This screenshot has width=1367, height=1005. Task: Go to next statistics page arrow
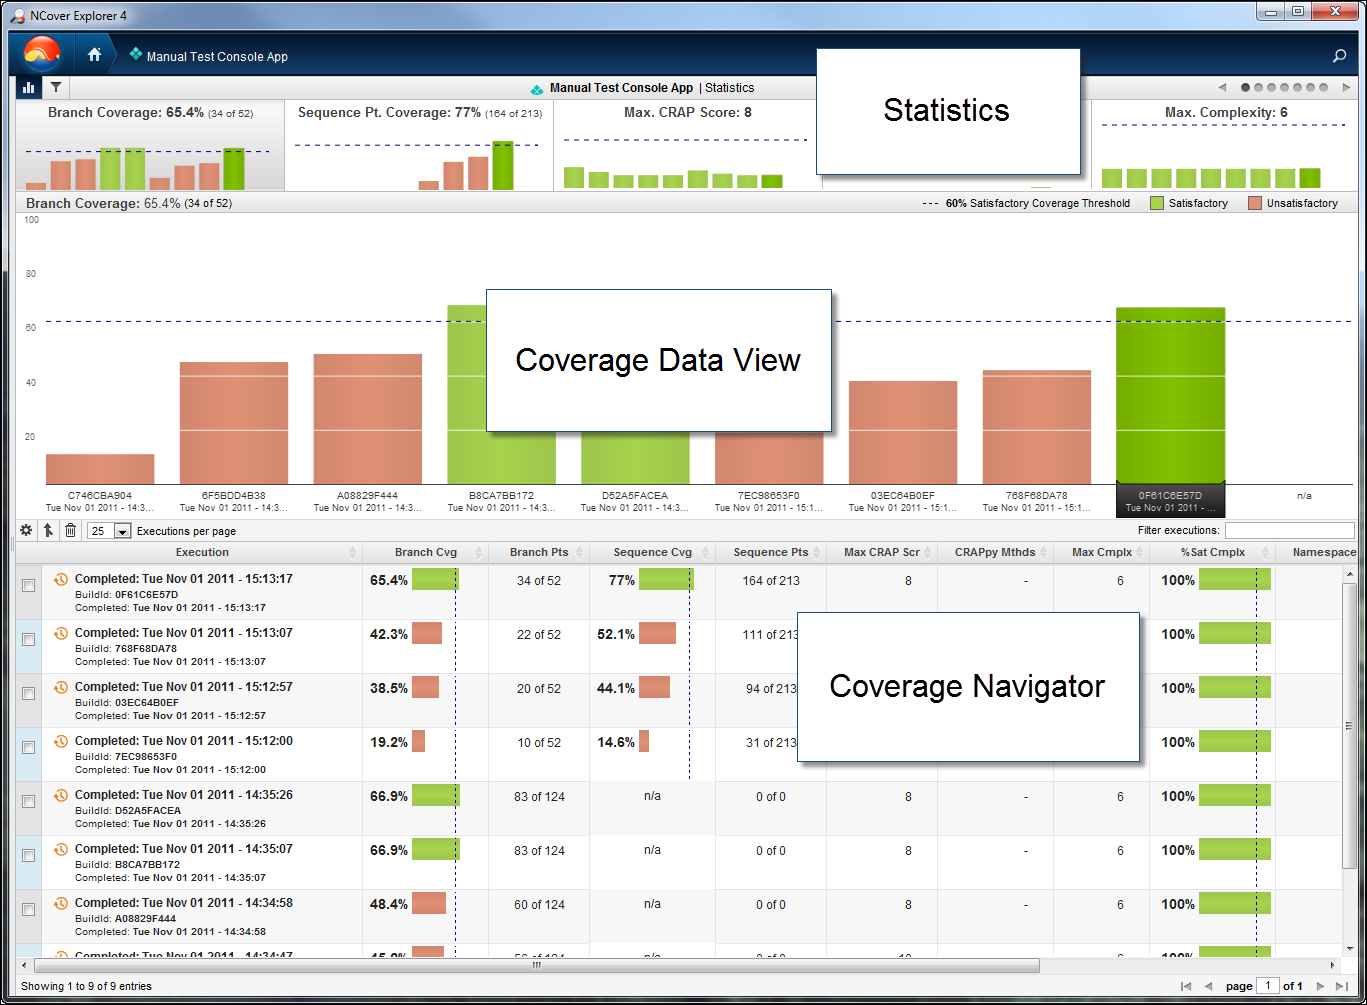(x=1346, y=88)
